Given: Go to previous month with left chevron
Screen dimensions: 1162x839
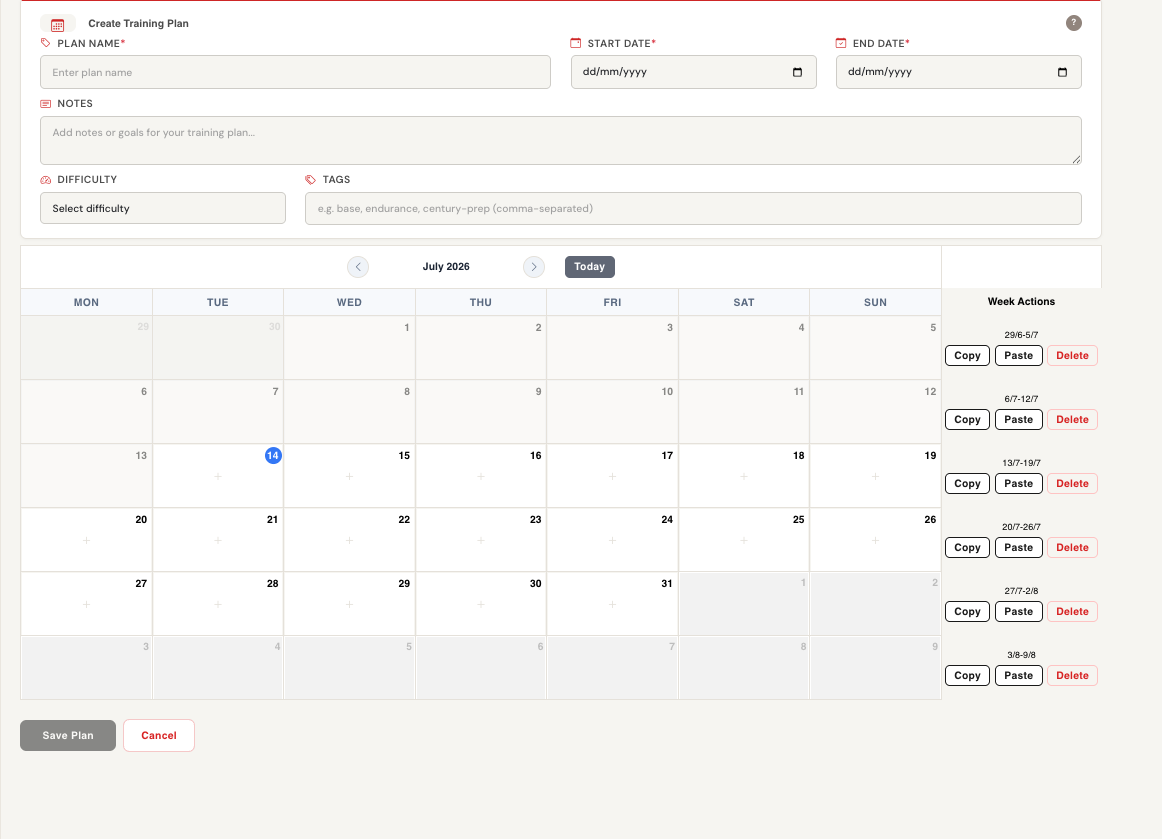Looking at the screenshot, I should pyautogui.click(x=358, y=267).
